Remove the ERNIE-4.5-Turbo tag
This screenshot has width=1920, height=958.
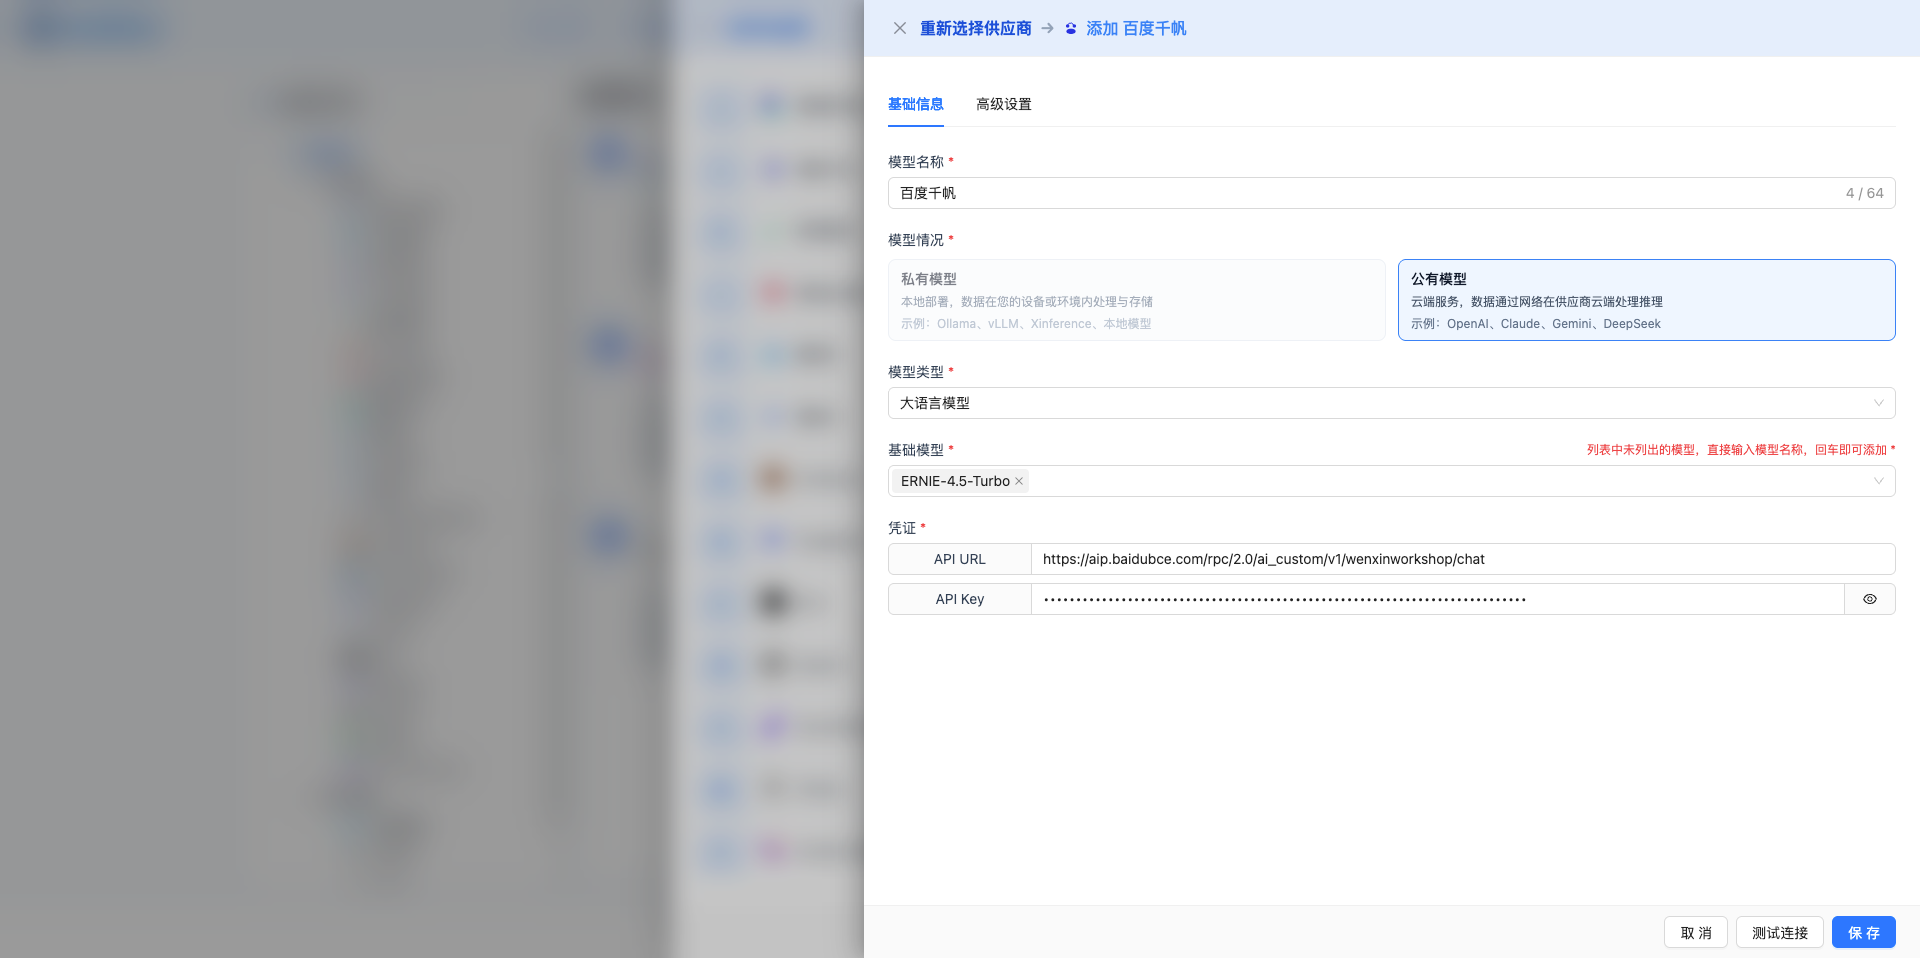pos(1019,481)
